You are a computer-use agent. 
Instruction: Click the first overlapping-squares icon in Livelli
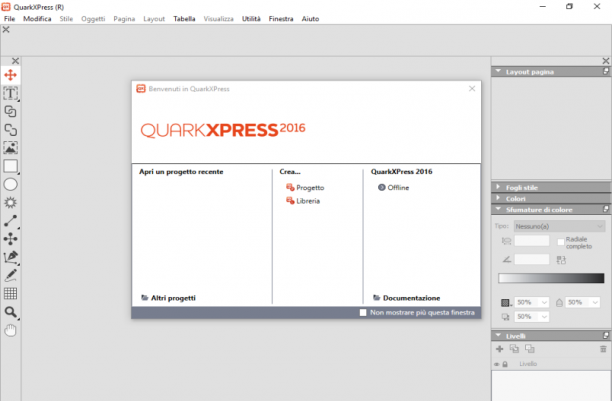[x=514, y=349]
